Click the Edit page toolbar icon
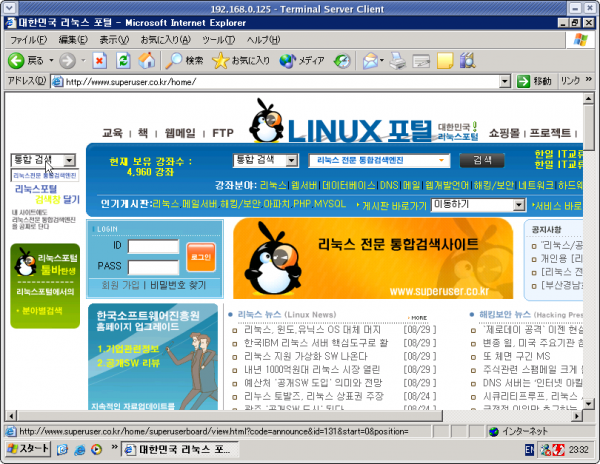This screenshot has height=464, width=600. [421, 61]
